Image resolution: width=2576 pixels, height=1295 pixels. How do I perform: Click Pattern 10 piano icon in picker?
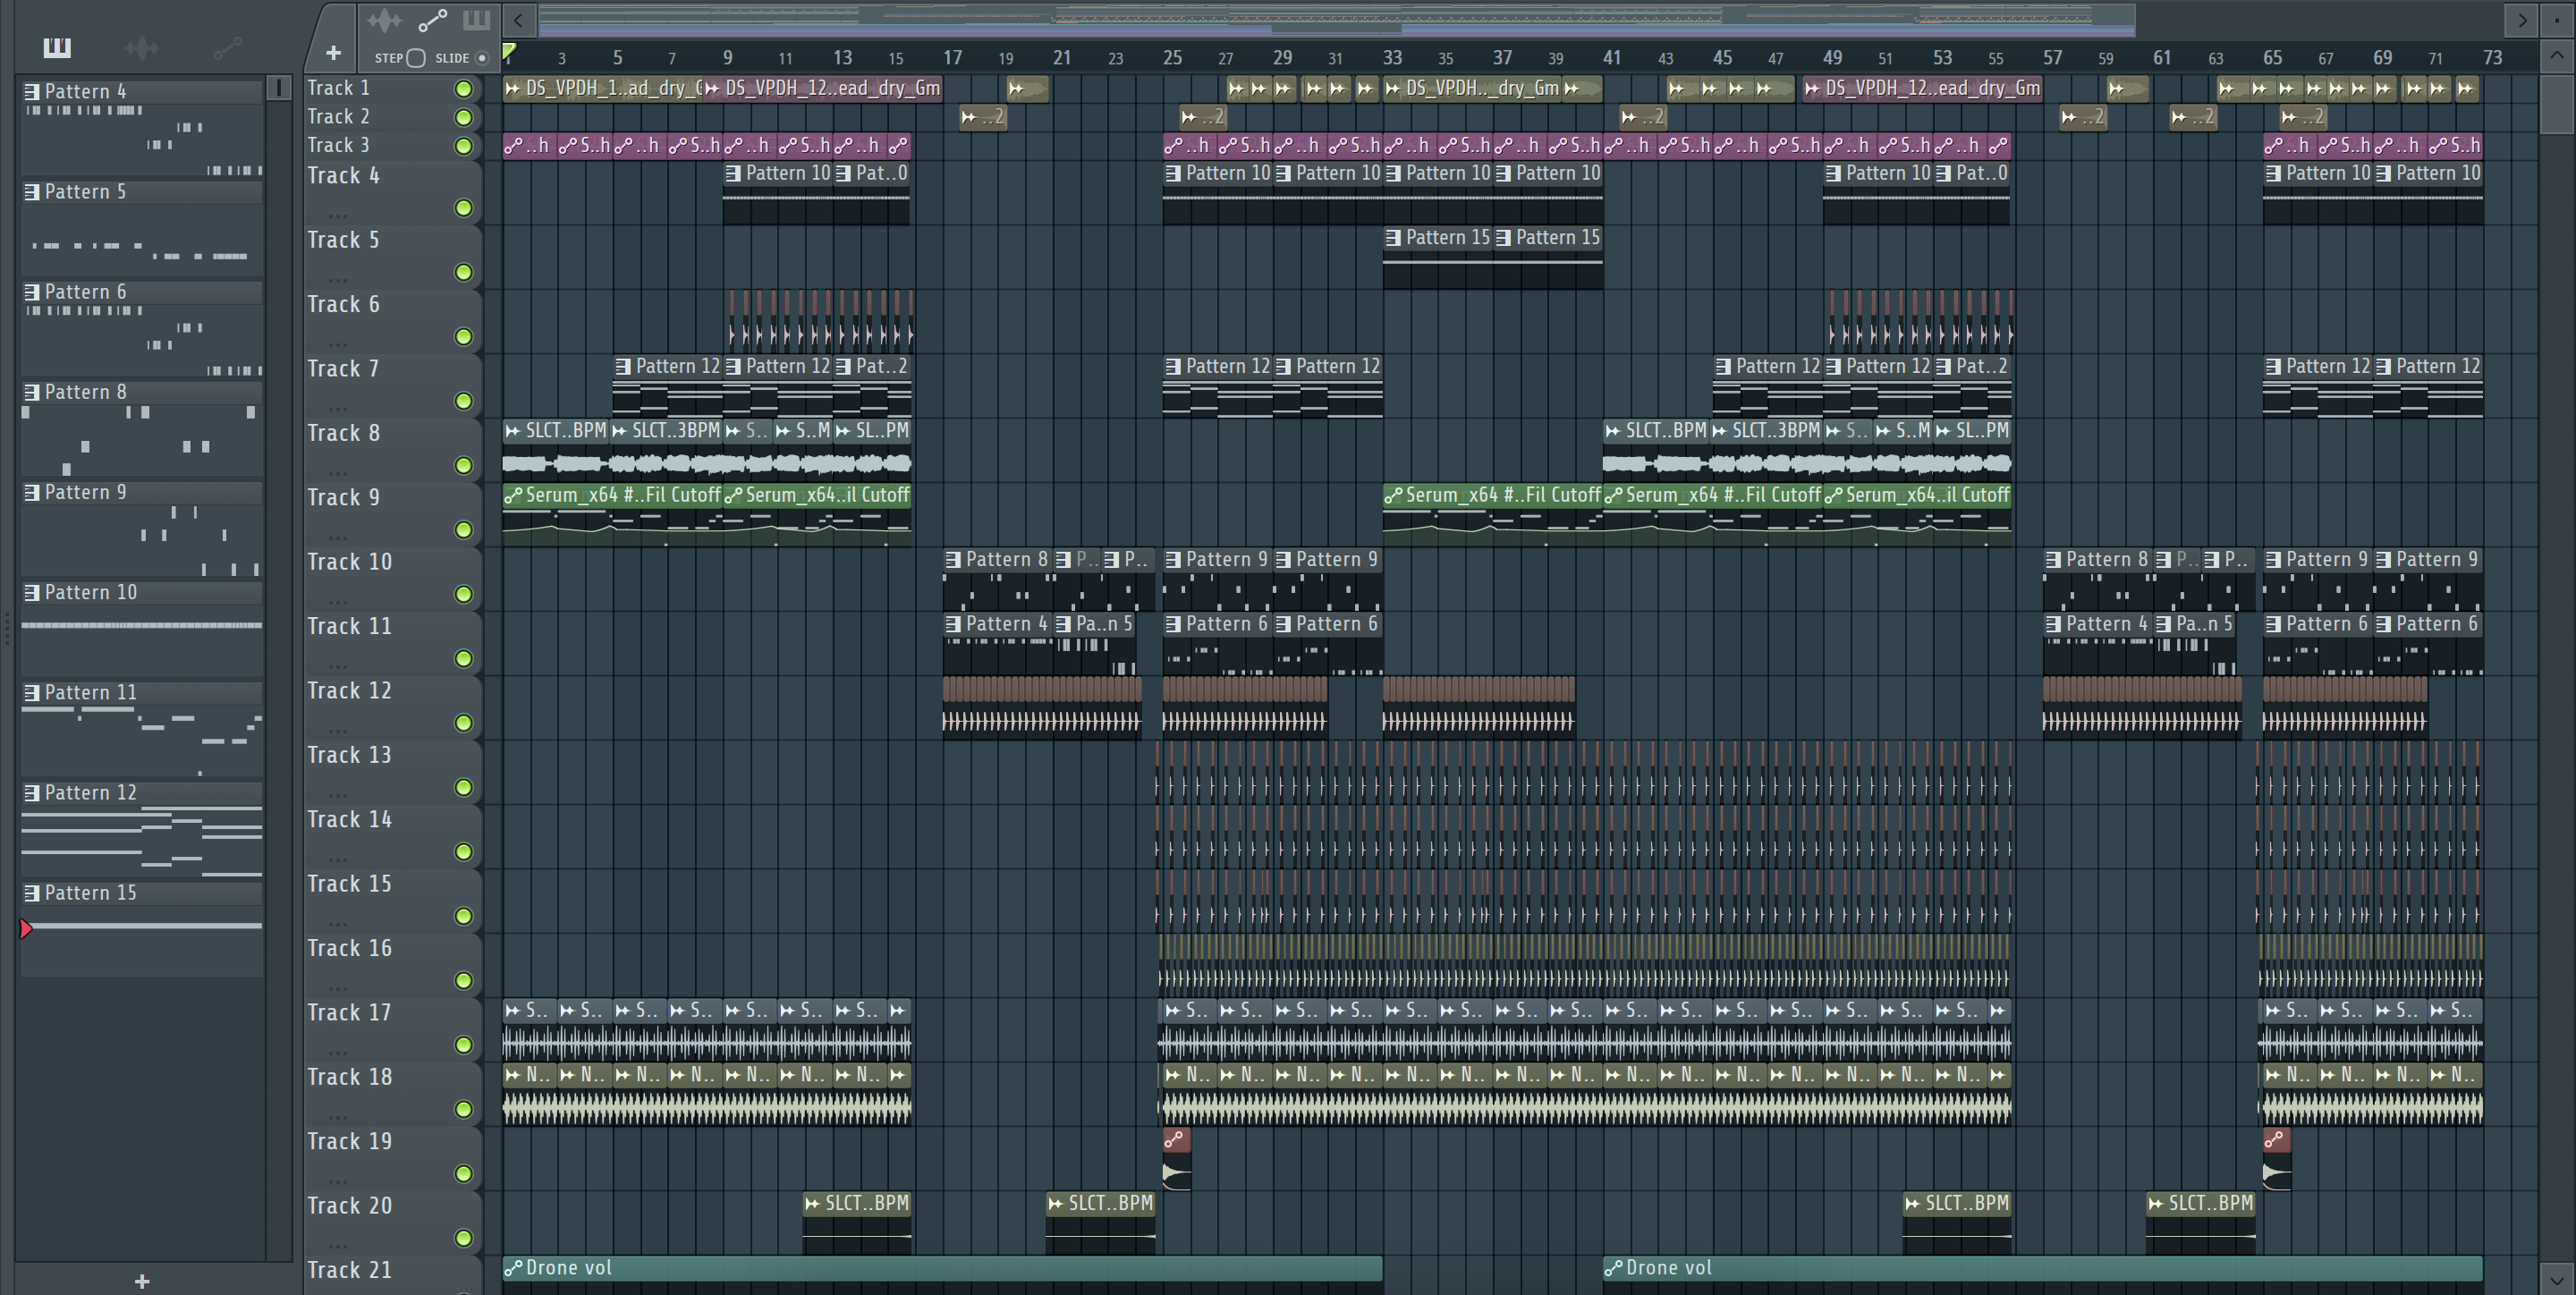coord(32,593)
